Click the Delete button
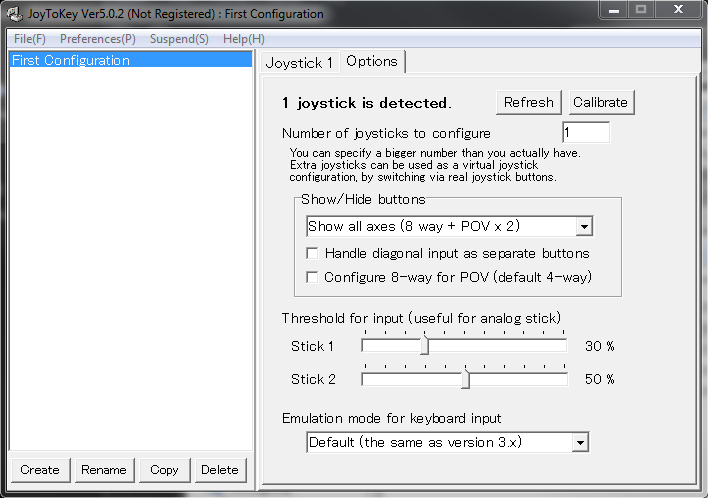This screenshot has height=498, width=708. 220,470
